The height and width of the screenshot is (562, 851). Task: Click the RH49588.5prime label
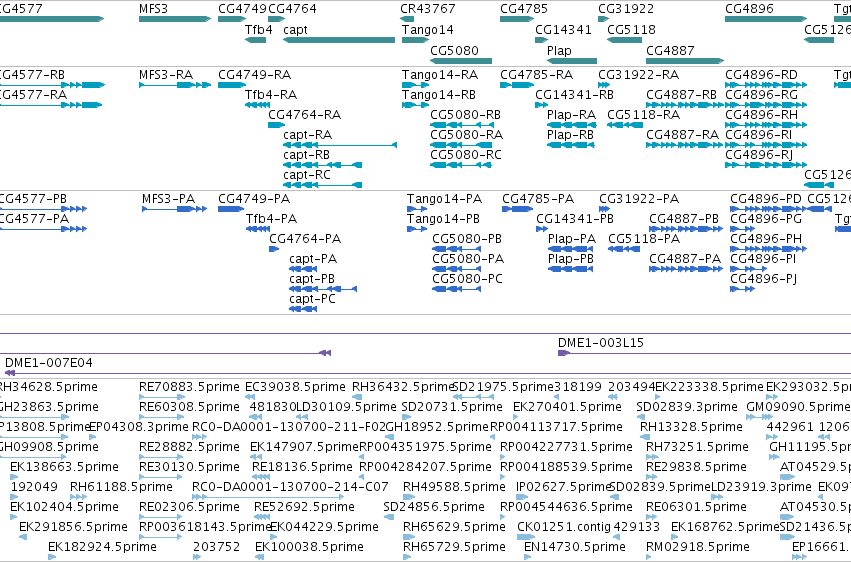[454, 487]
